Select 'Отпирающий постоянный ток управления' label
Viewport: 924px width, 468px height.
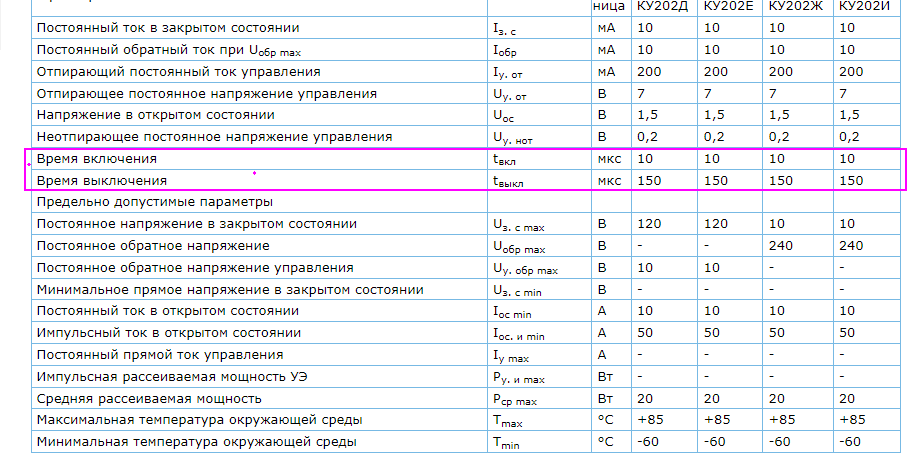[179, 72]
